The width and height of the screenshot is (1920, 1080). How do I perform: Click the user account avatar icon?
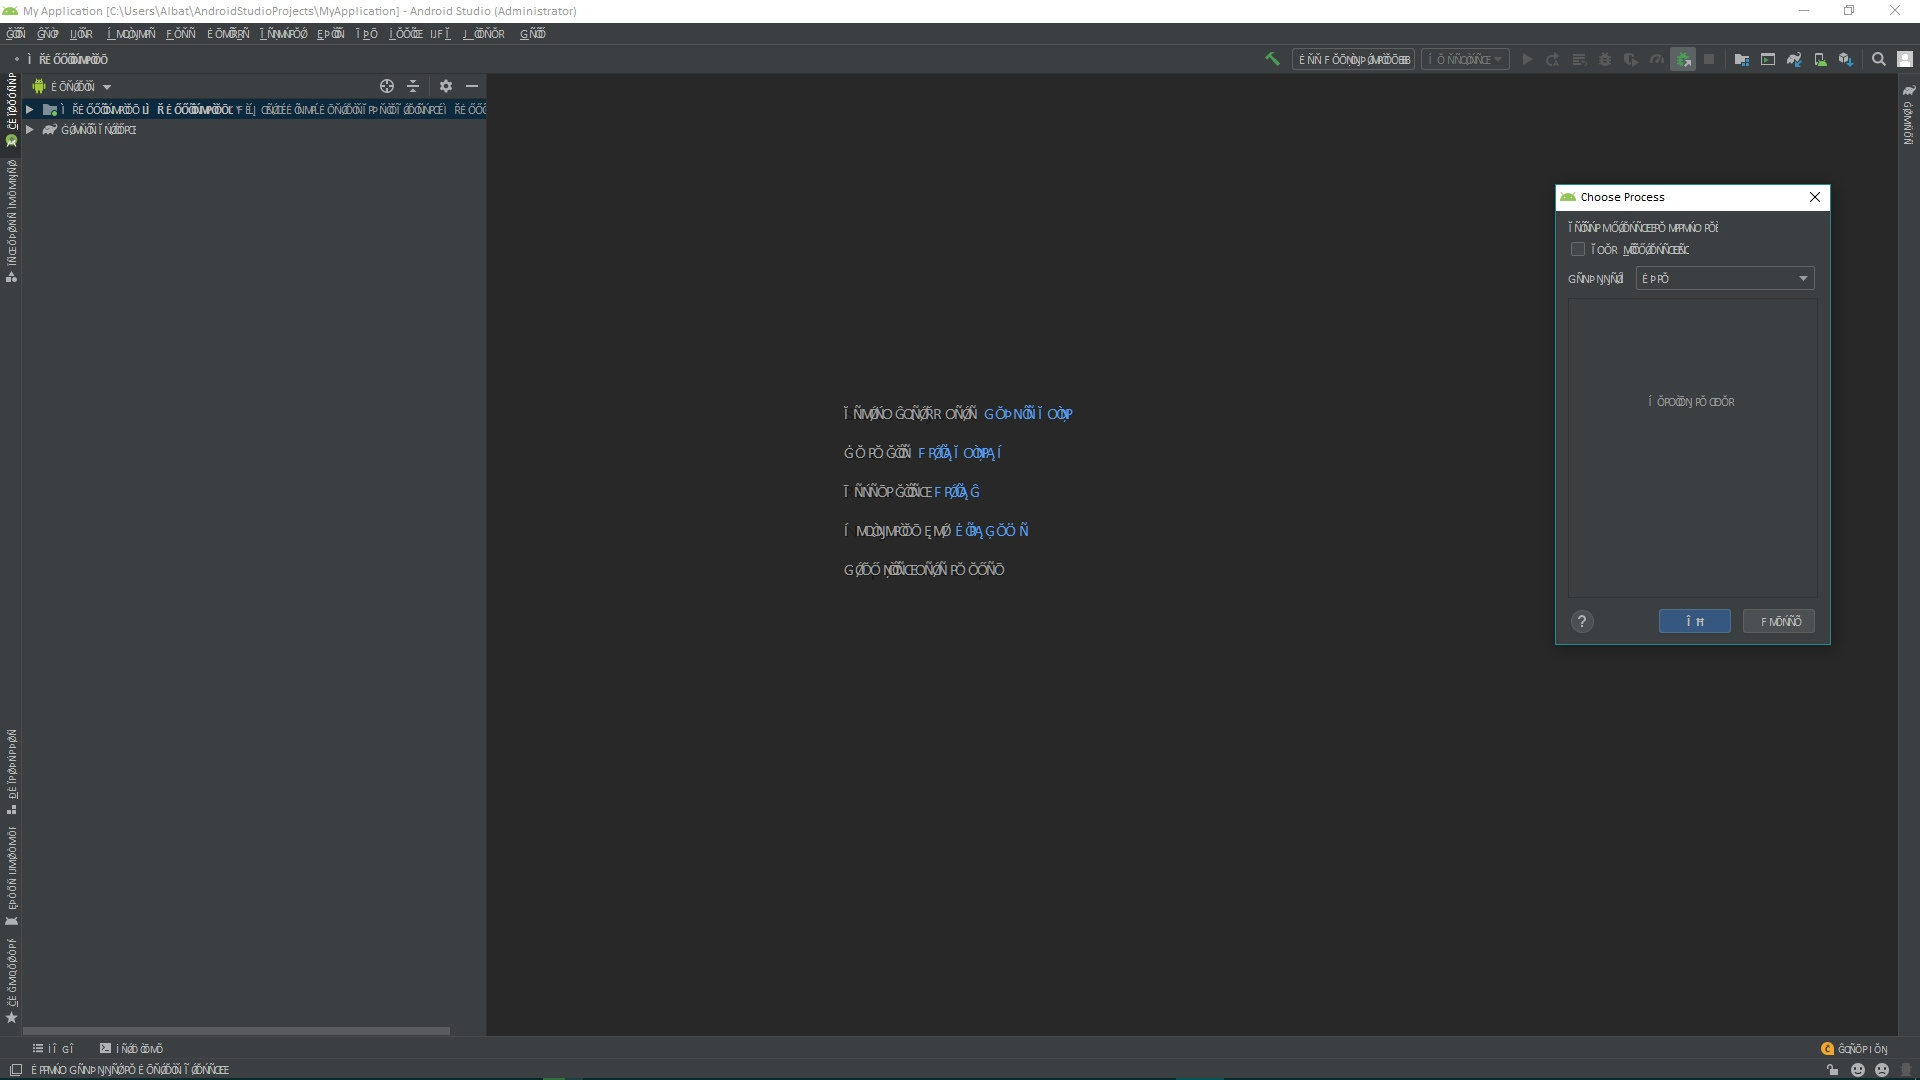[1905, 60]
